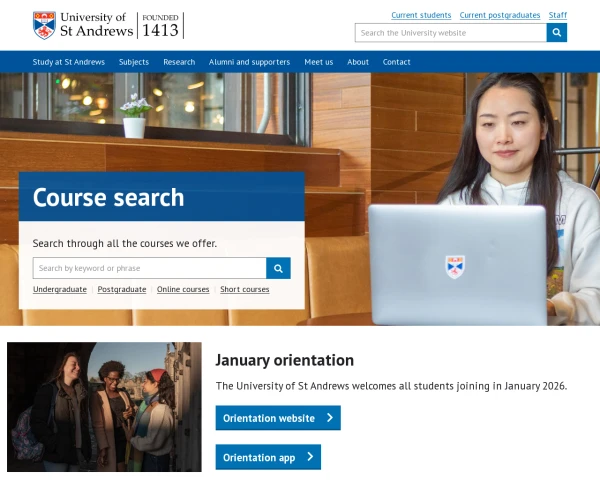The height and width of the screenshot is (480, 600).
Task: Go to Alumni and supporters section
Action: coord(249,62)
